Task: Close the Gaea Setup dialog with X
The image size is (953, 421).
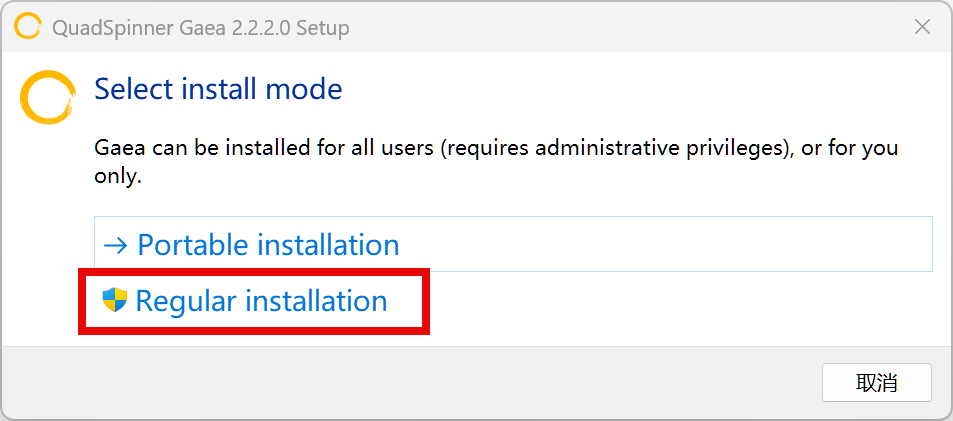Action: pyautogui.click(x=923, y=27)
